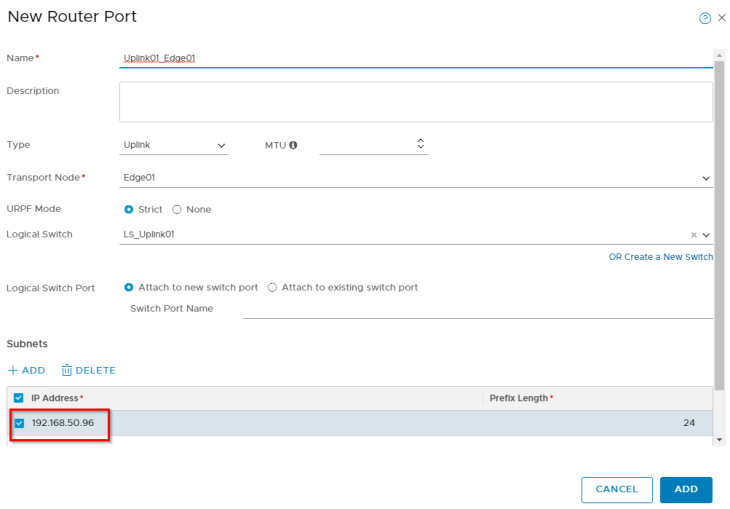Toggle the select-all subnets header checkbox
The image size is (730, 509).
[x=19, y=398]
